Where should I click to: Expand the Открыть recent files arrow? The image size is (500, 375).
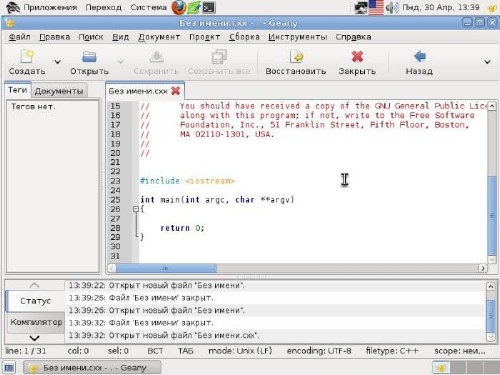(121, 62)
